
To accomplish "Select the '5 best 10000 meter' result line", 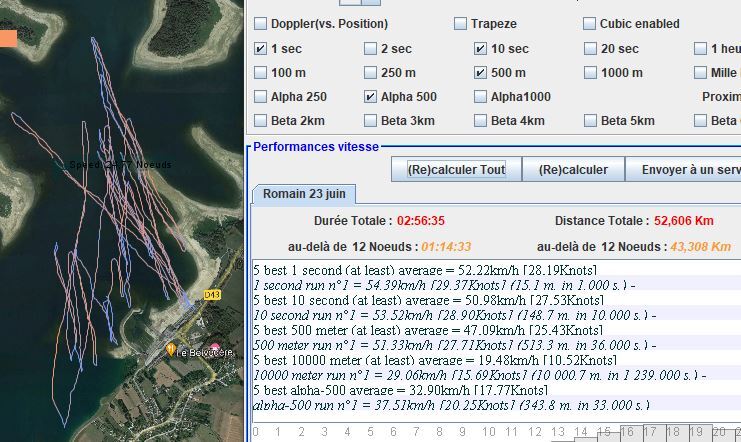I will [497, 360].
